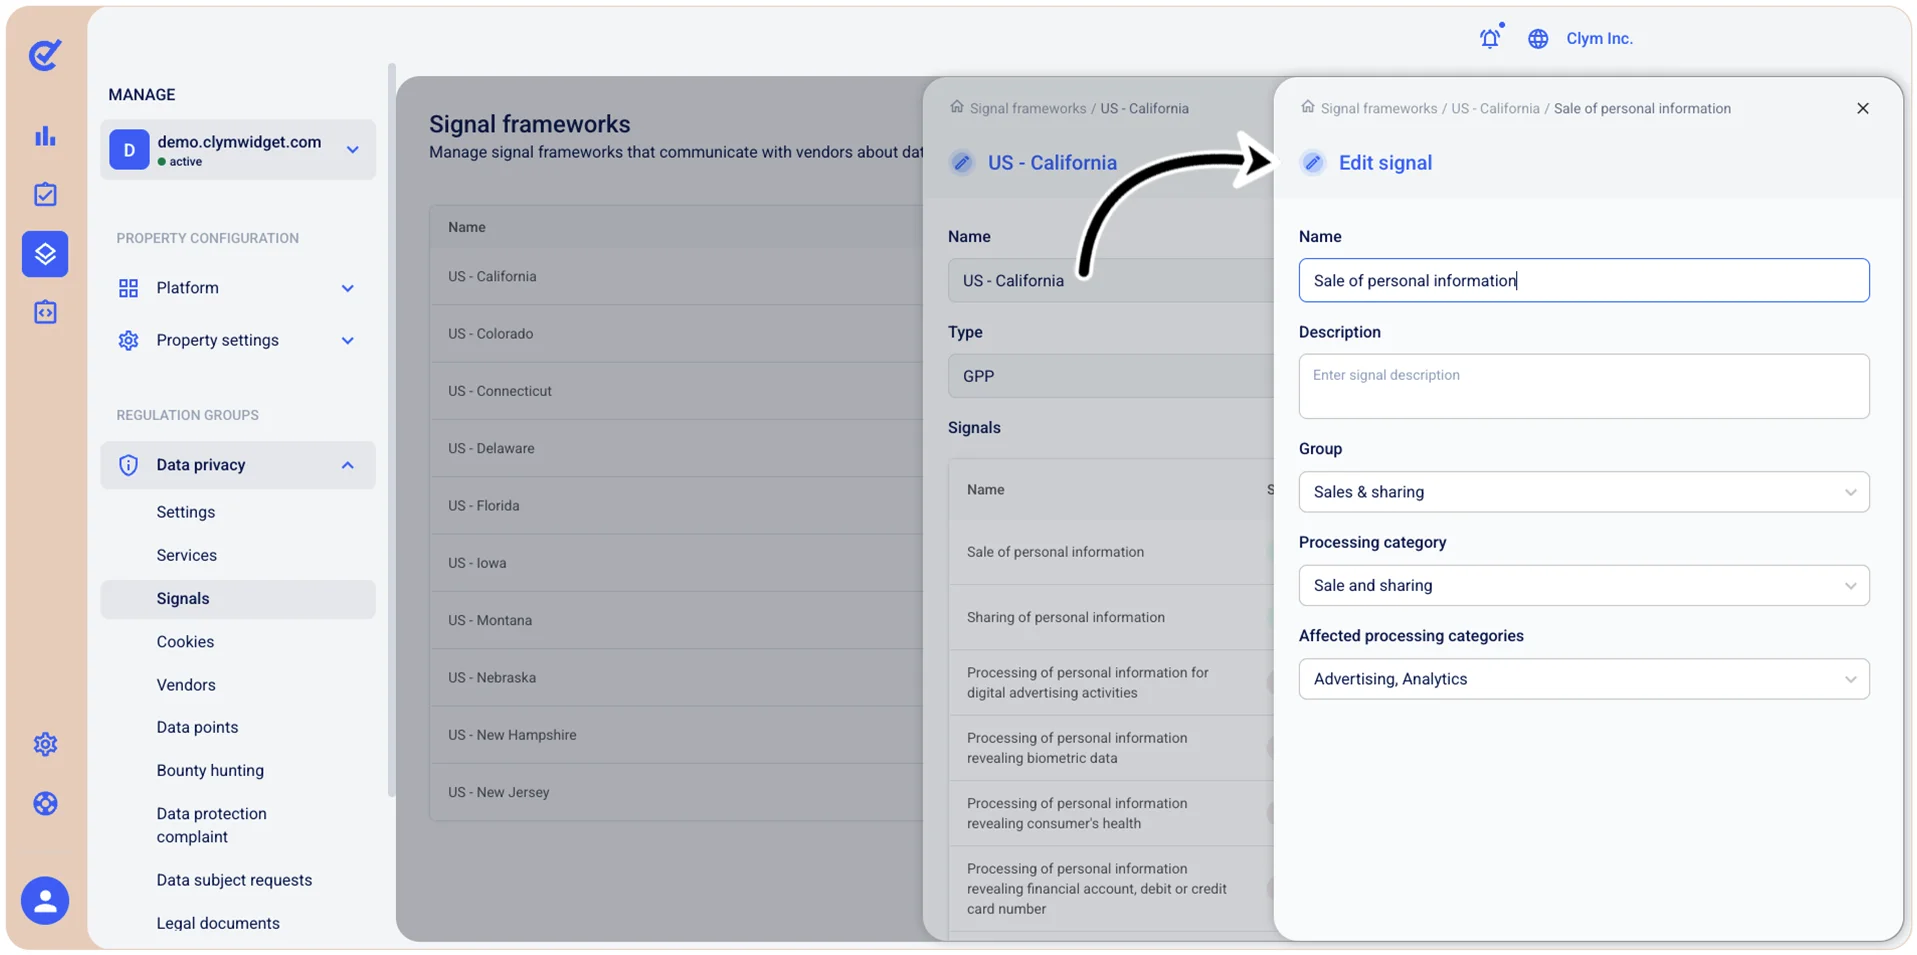
Task: Click the home icon in US - California breadcrumb
Action: (x=956, y=107)
